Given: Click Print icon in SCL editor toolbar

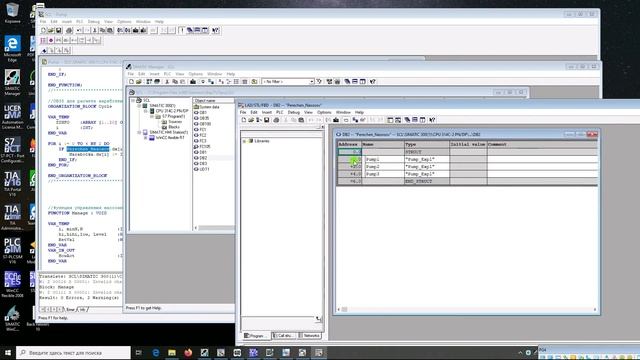Looking at the screenshot, I should 69,31.
